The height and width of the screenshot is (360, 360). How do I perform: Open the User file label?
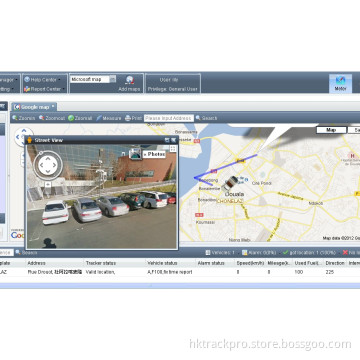tap(169, 80)
